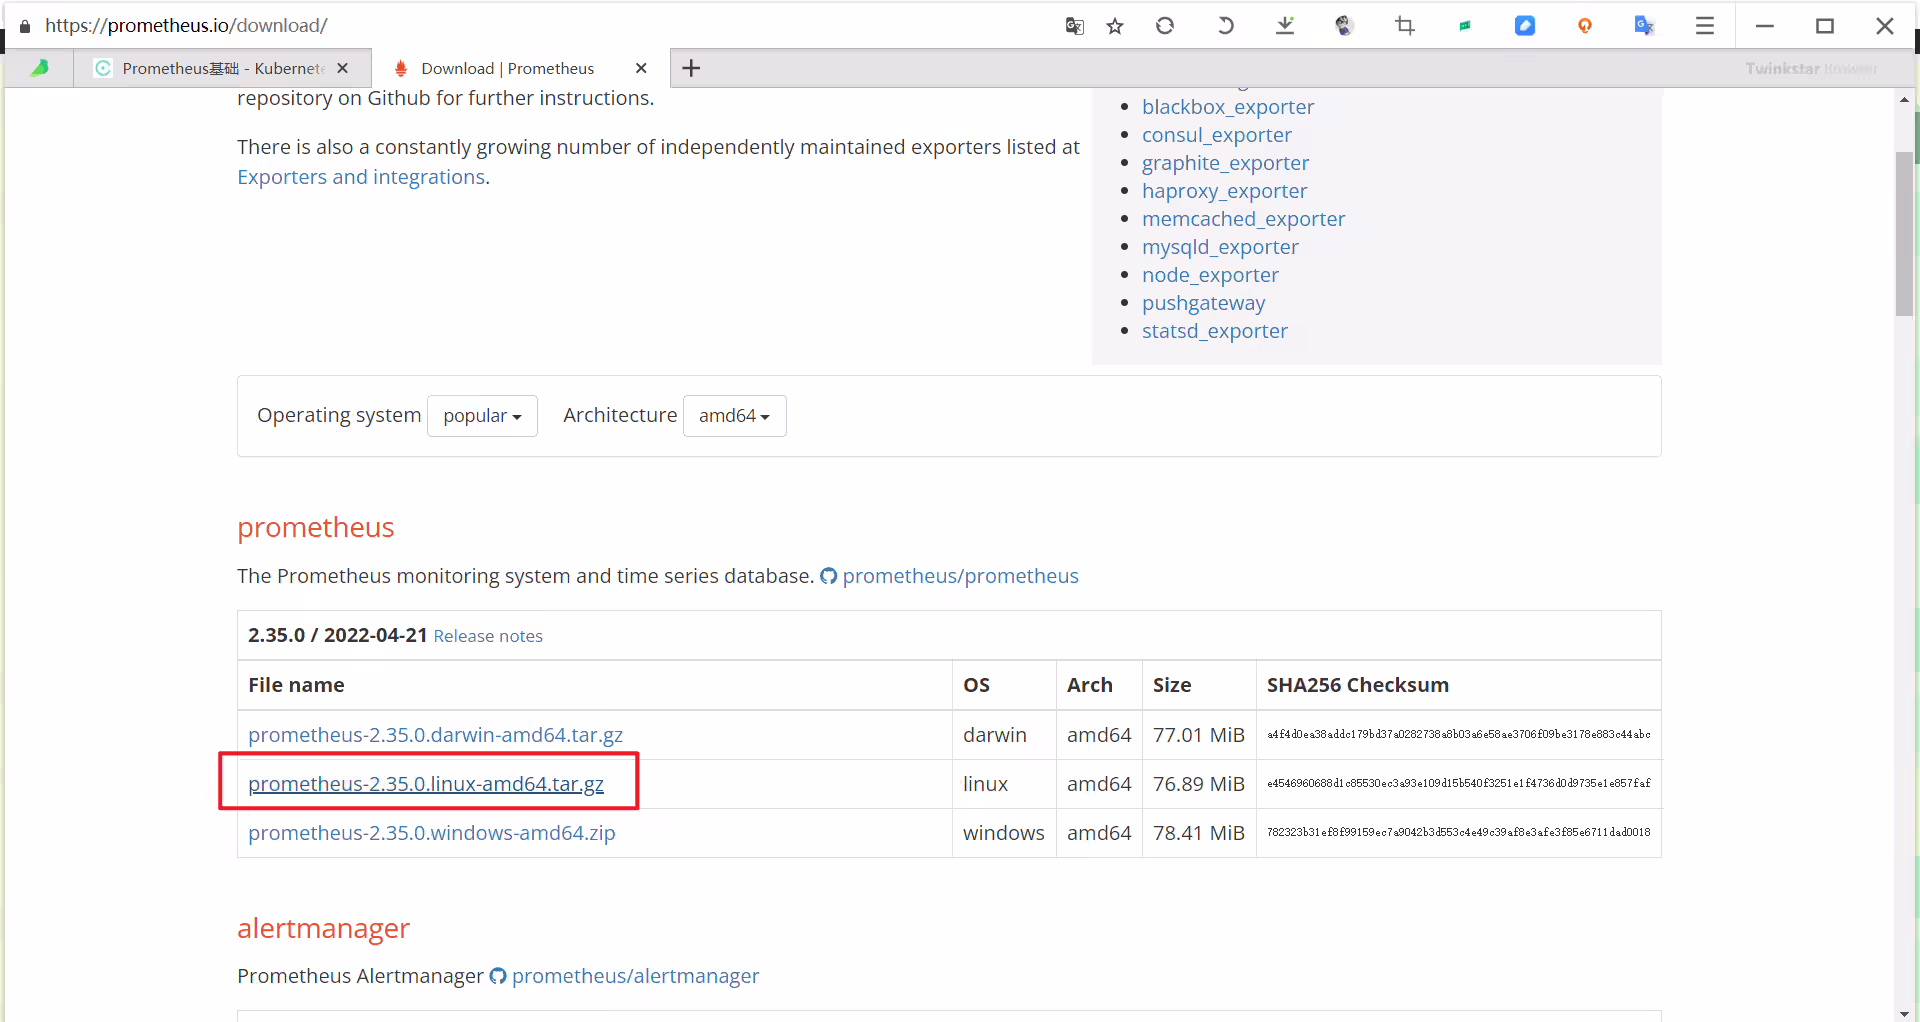This screenshot has width=1920, height=1022.
Task: Click the blue eraser extension icon
Action: pos(1525,26)
